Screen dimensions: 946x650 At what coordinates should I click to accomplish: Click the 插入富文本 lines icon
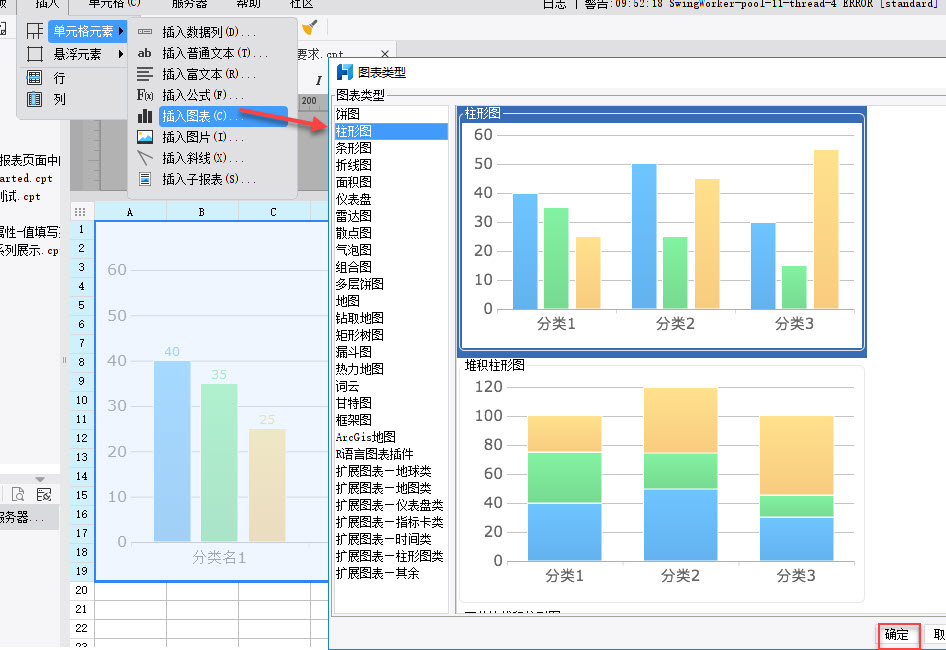145,74
